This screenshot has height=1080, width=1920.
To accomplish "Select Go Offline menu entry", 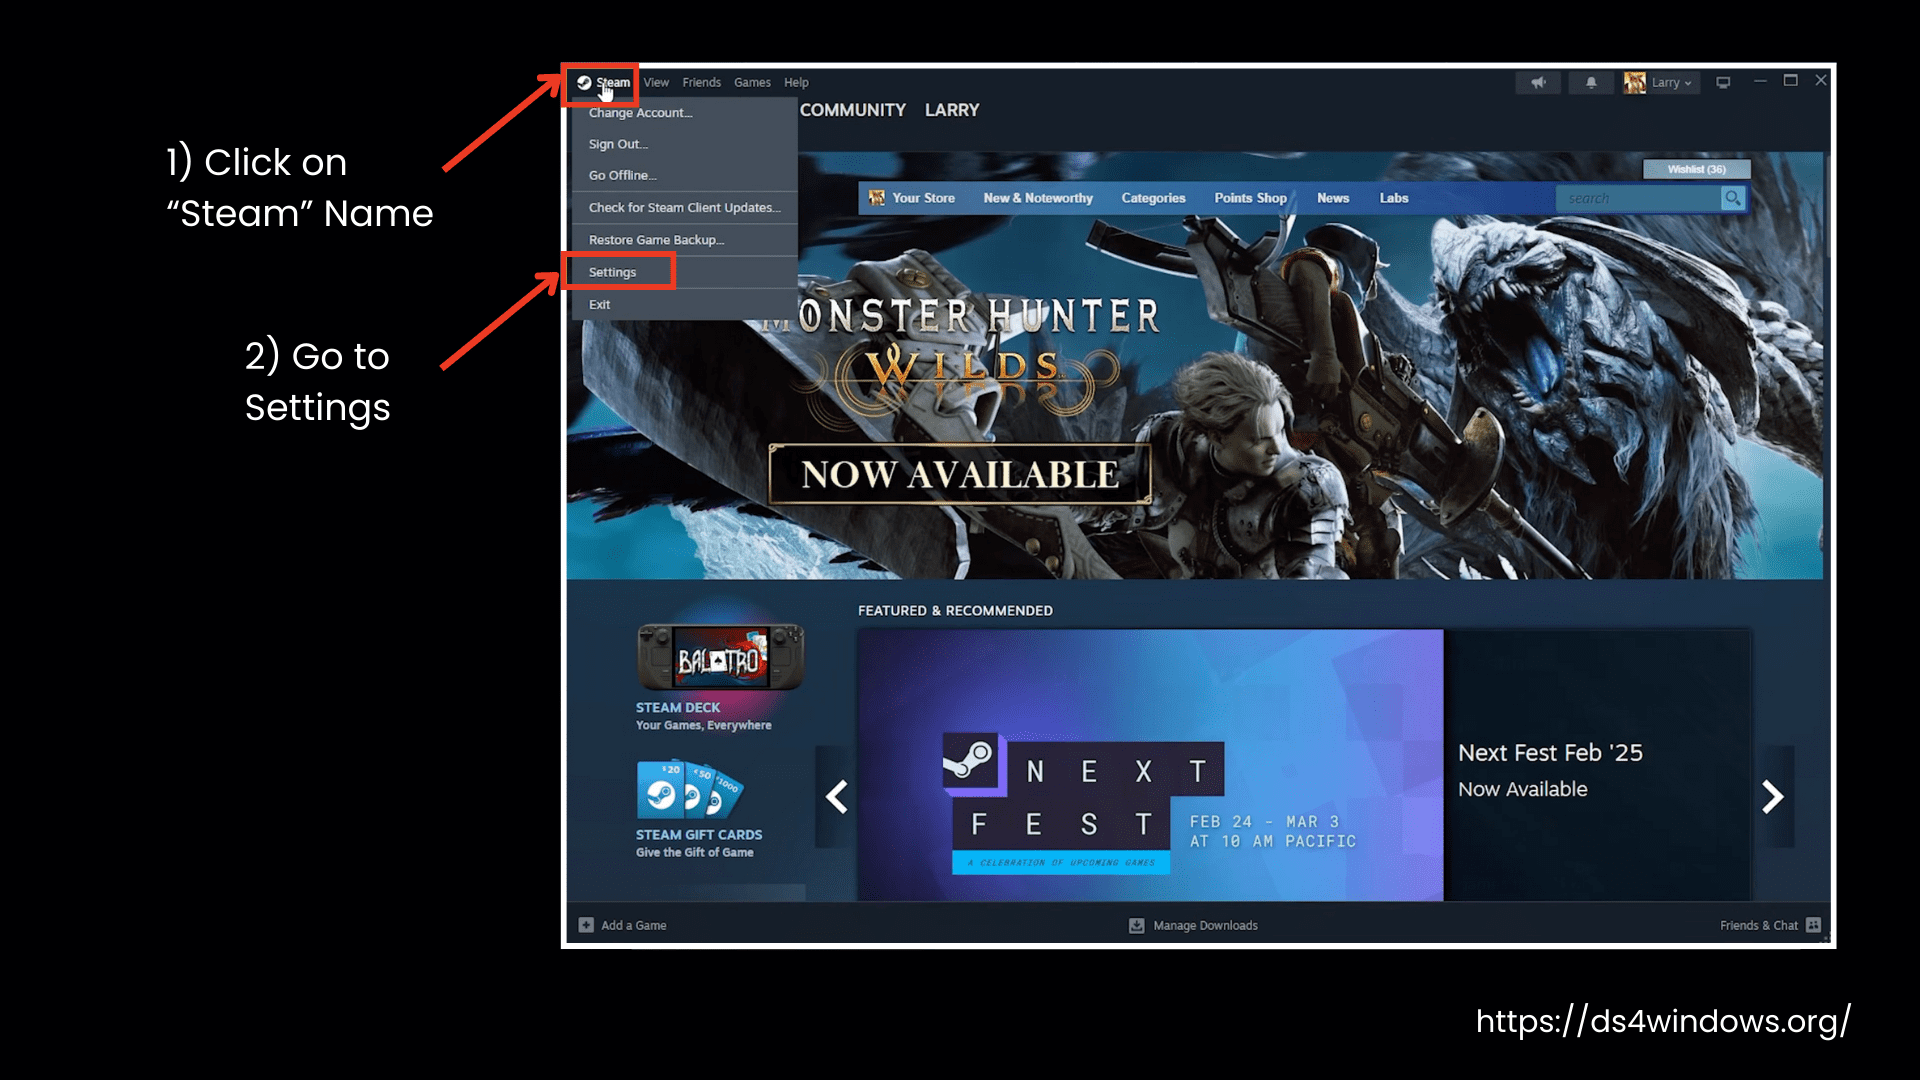I will 684,175.
